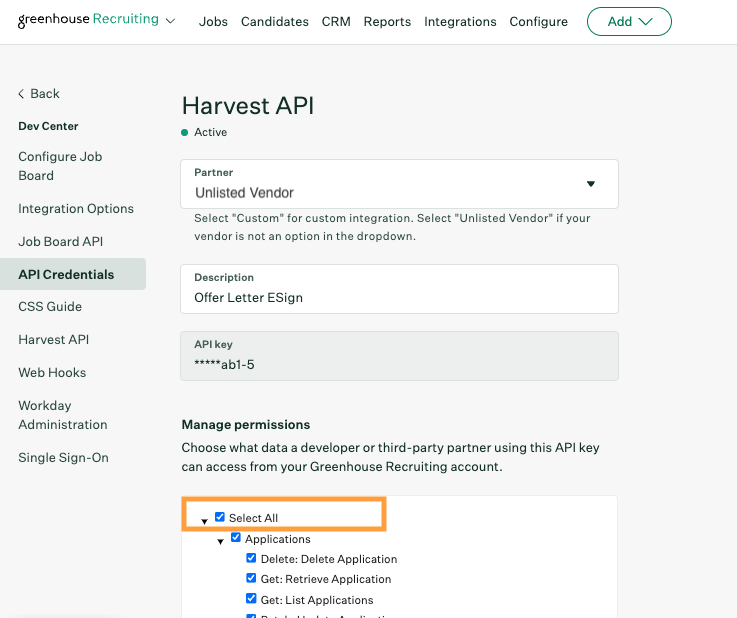Open the Jobs menu
Viewport: 737px width, 618px height.
point(213,22)
